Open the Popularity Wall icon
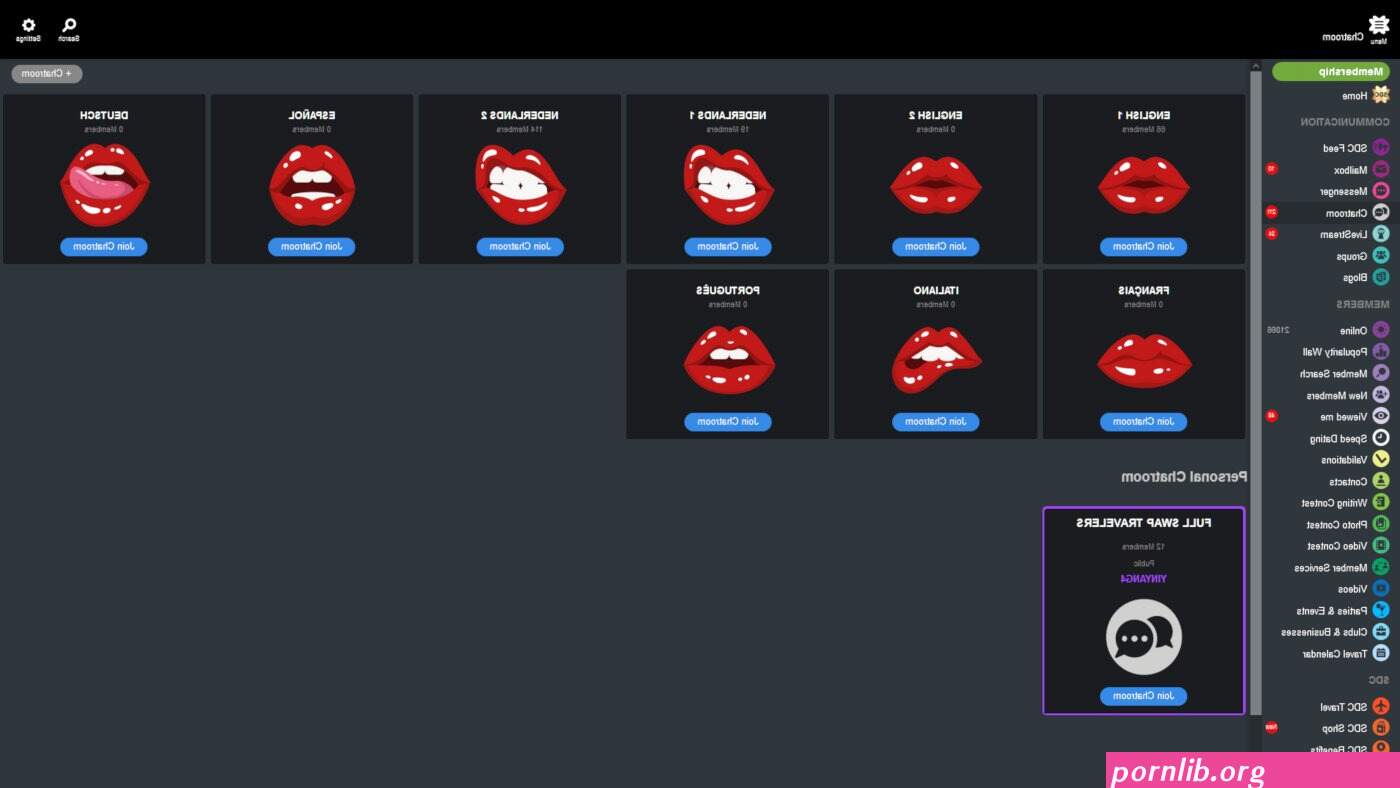The height and width of the screenshot is (788, 1400). click(1381, 352)
